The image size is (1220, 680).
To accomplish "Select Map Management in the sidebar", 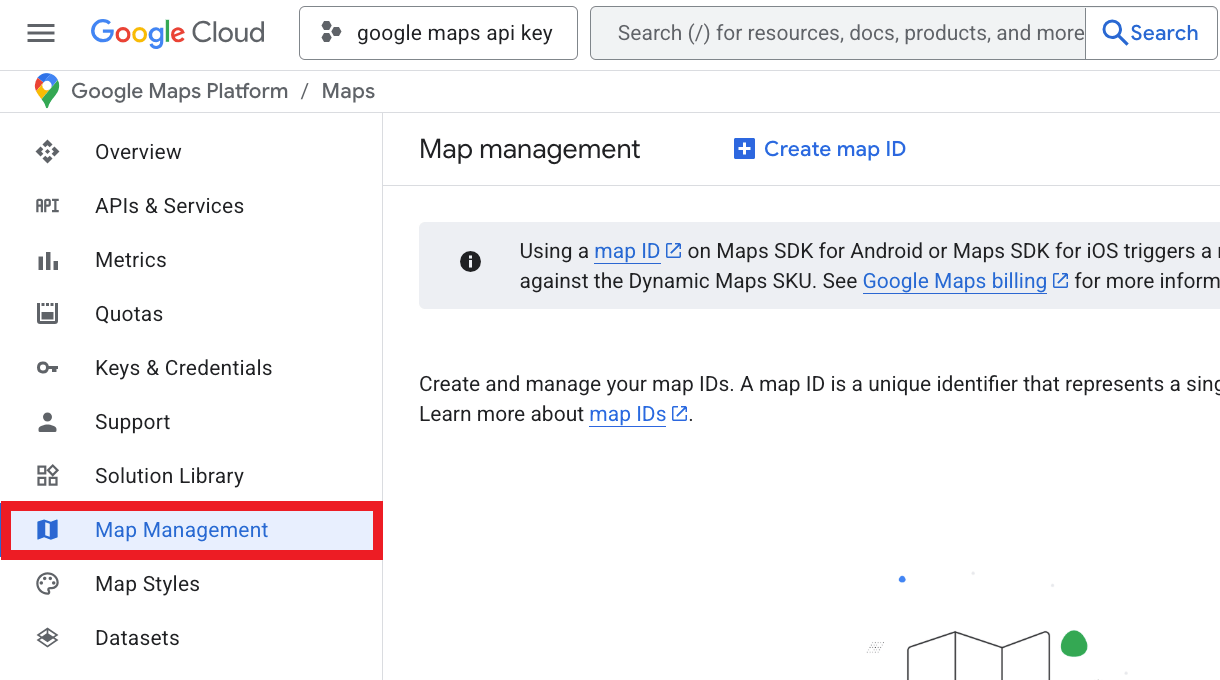I will [x=181, y=530].
